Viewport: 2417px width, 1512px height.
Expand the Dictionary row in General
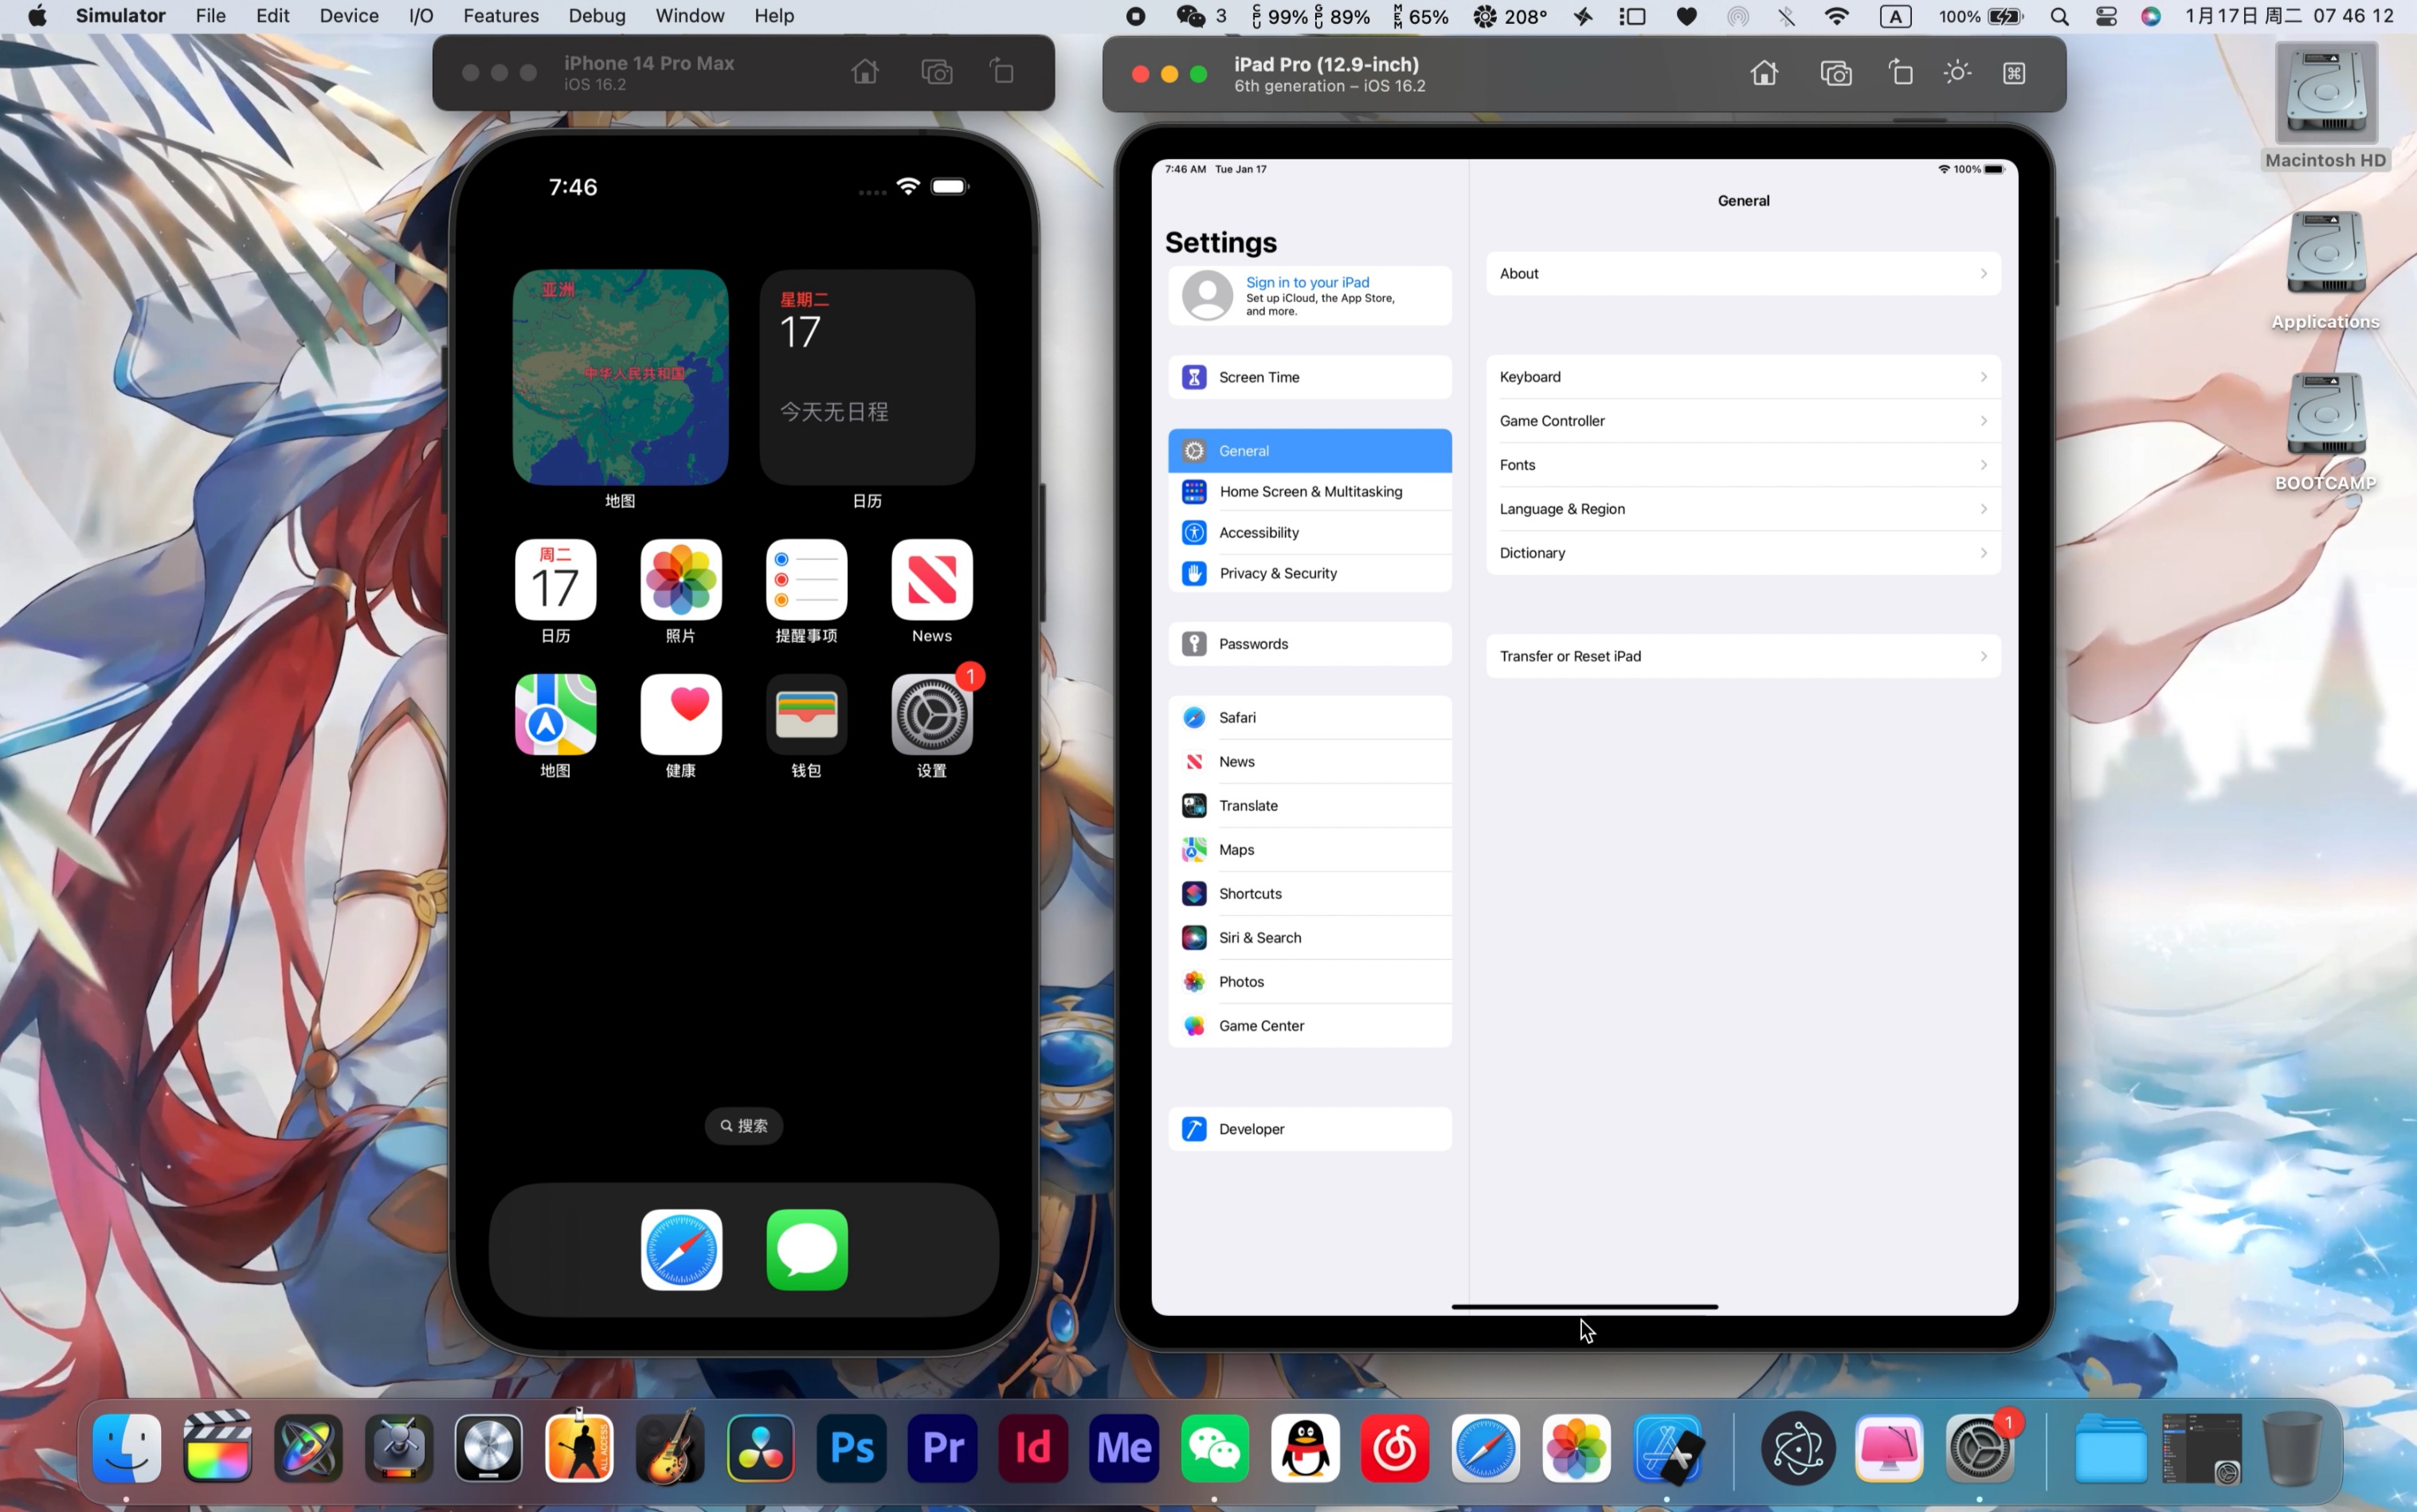click(x=1743, y=553)
